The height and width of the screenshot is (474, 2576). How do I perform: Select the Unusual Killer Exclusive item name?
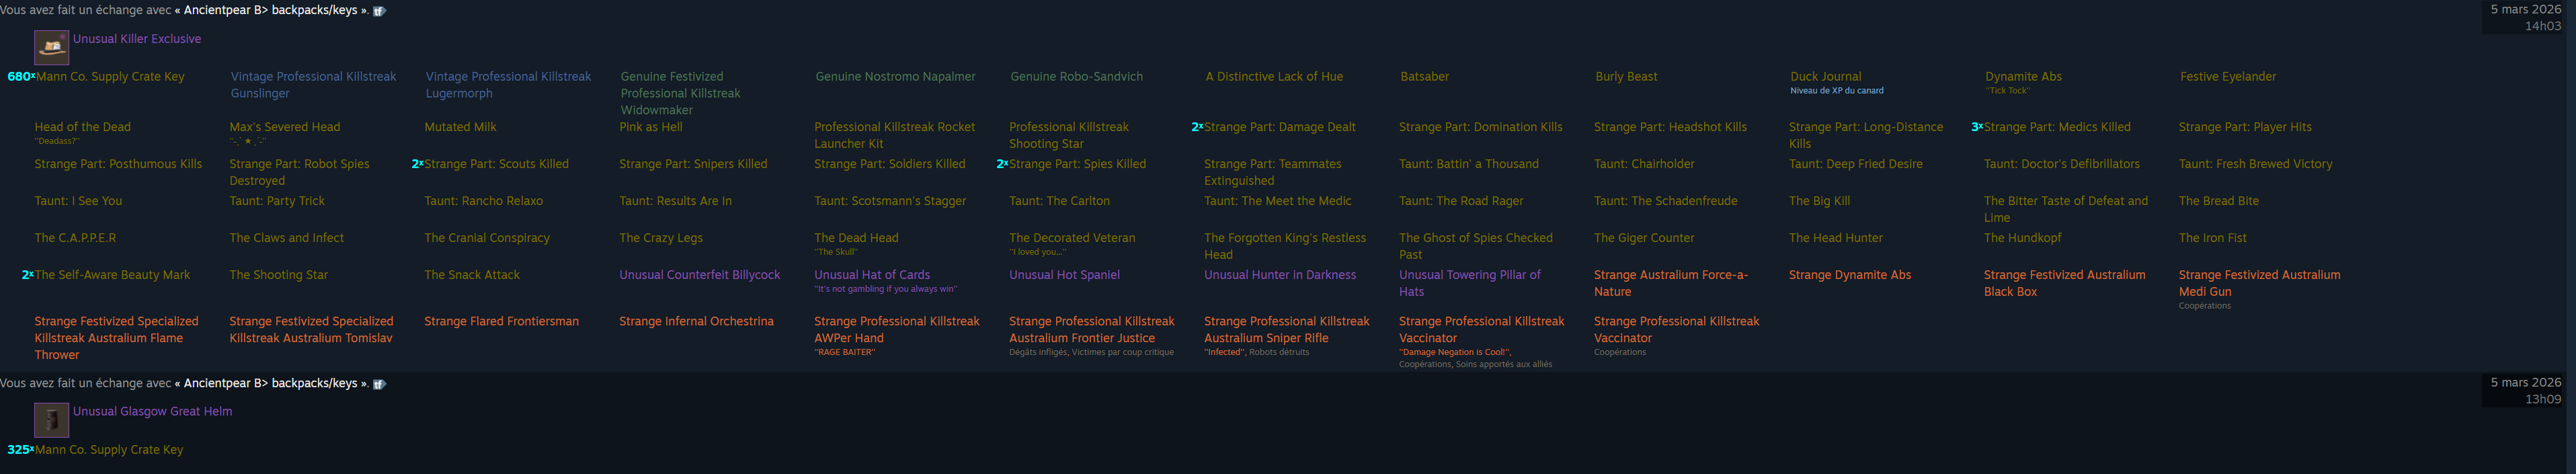pyautogui.click(x=137, y=39)
